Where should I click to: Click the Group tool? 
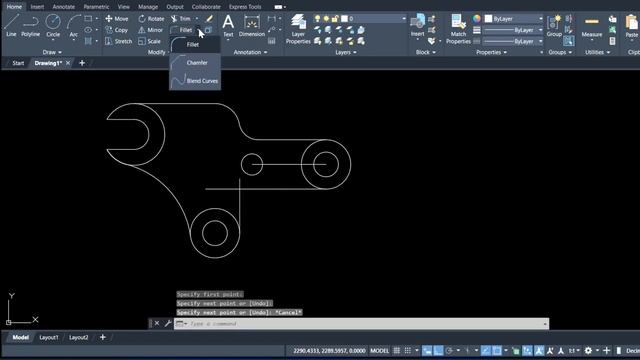554,25
